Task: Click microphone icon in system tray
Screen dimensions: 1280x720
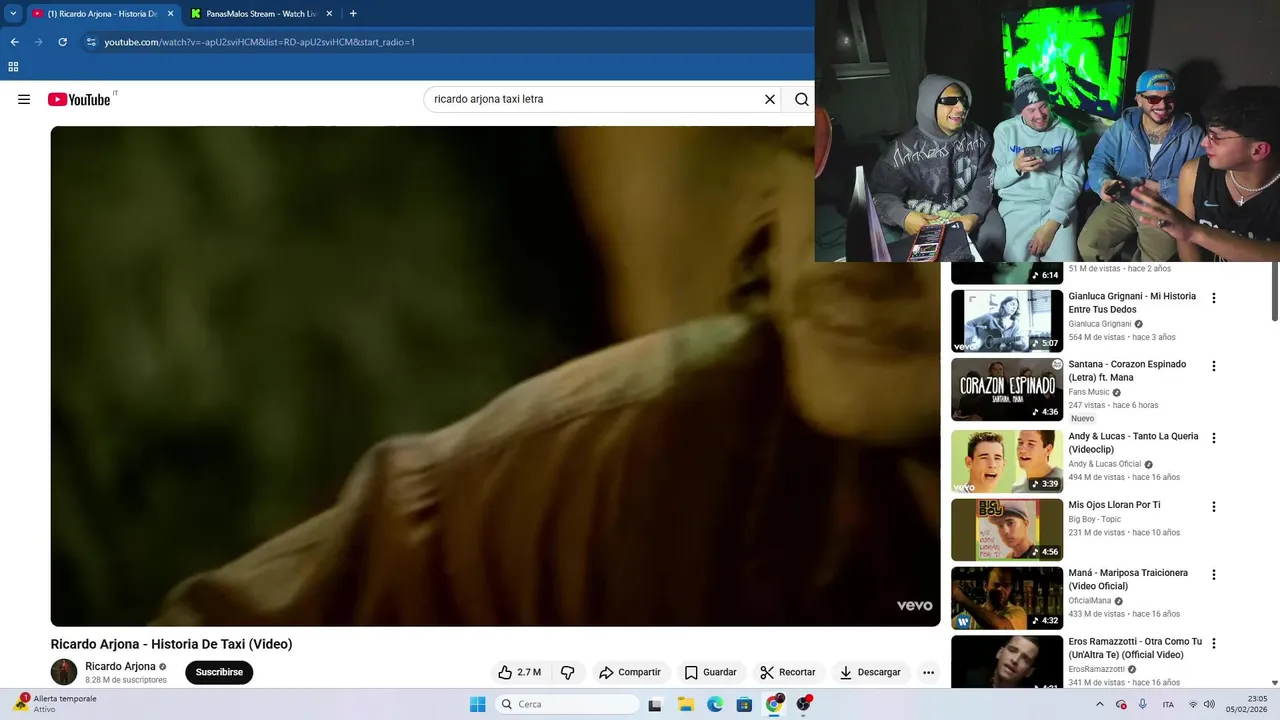Action: tap(1142, 704)
